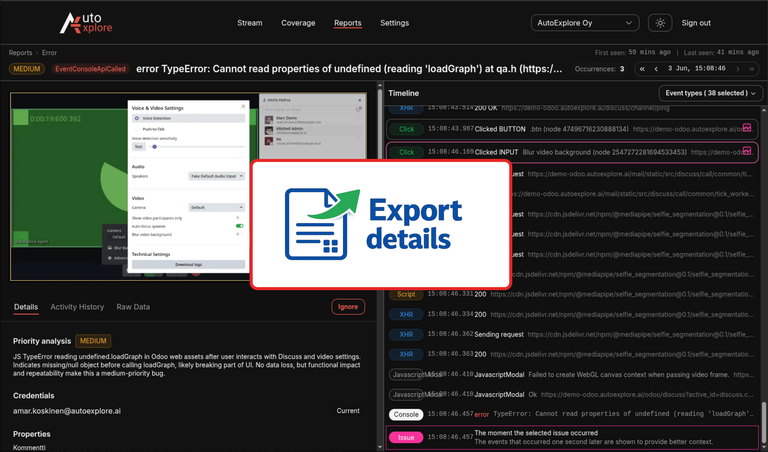Image resolution: width=768 pixels, height=452 pixels.
Task: Click the Current credential label
Action: 348,411
